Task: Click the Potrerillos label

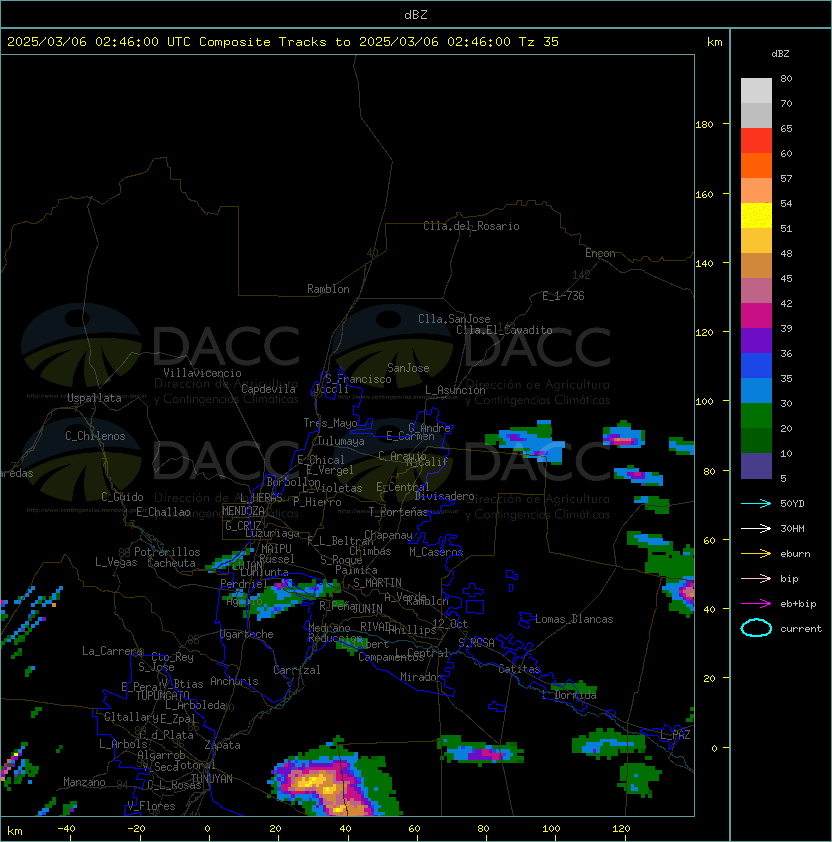Action: coord(167,552)
